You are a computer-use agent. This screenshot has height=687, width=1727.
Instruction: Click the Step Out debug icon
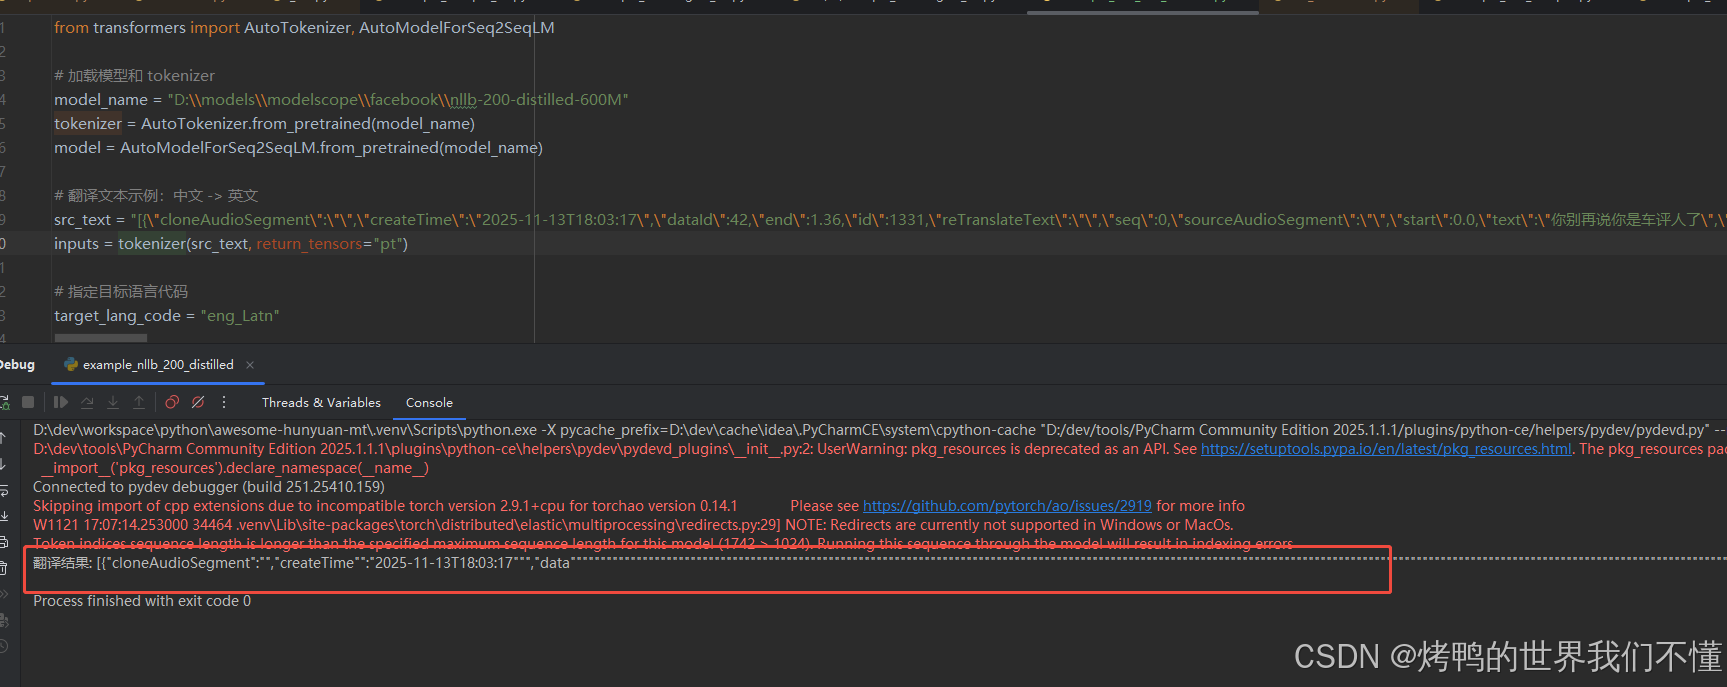click(139, 402)
